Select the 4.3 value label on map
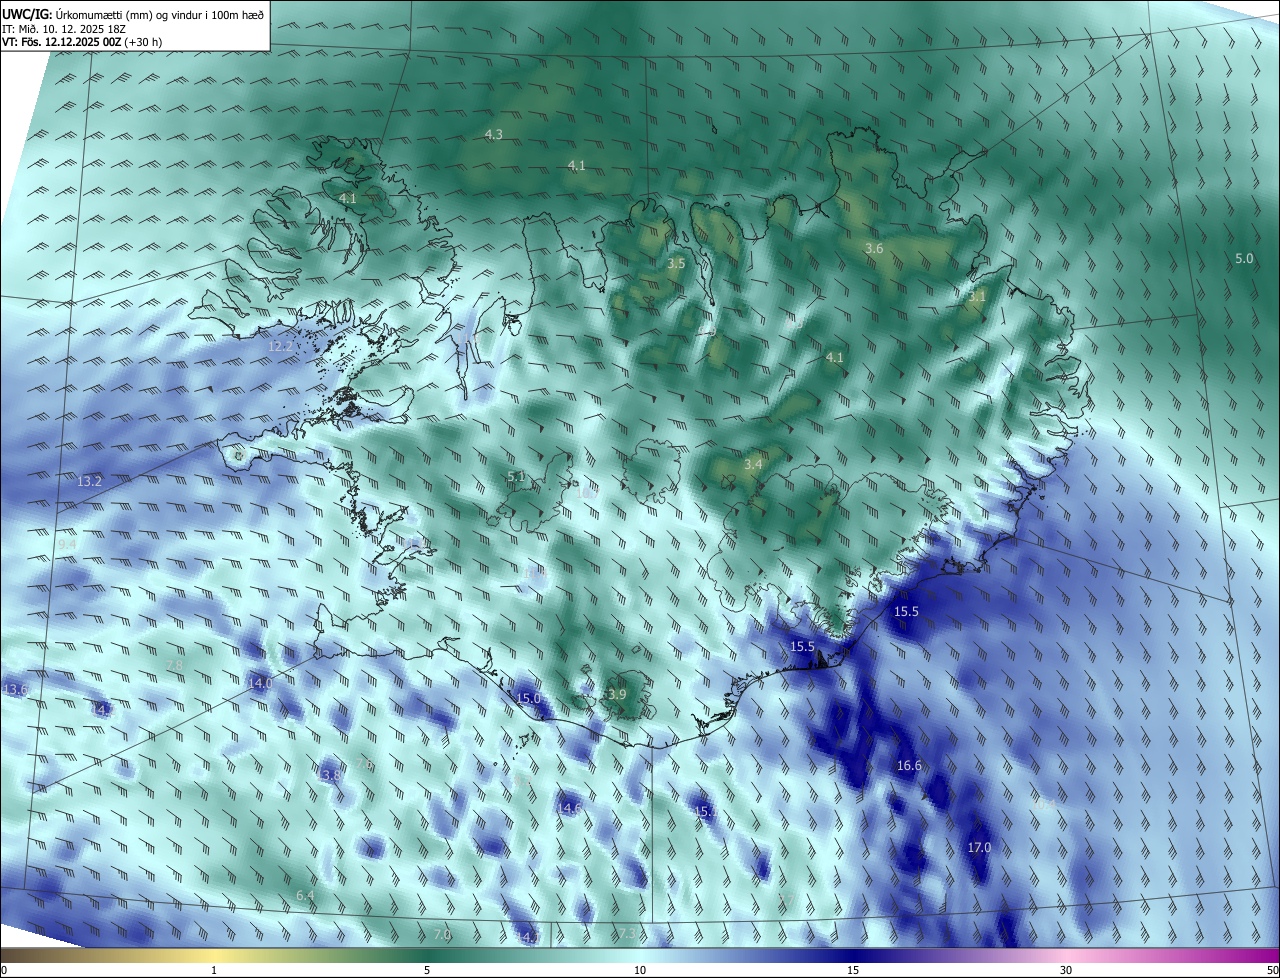The image size is (1280, 978). pos(493,134)
